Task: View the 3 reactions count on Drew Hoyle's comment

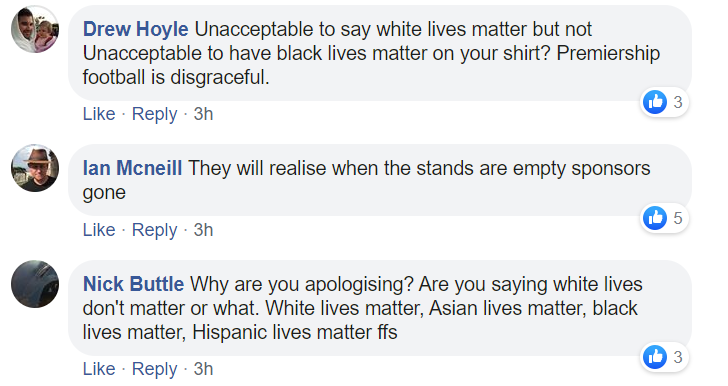Action: 678,102
